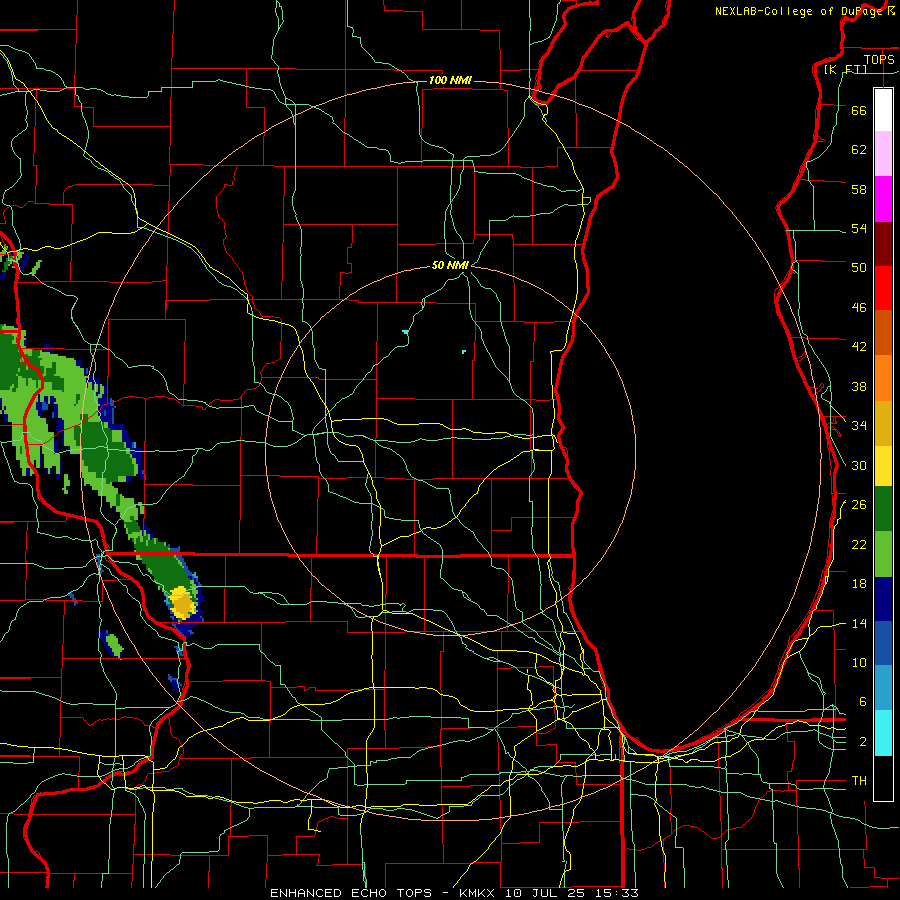Image resolution: width=900 pixels, height=900 pixels.
Task: Click the magenta 58 legend band
Action: pos(883,199)
